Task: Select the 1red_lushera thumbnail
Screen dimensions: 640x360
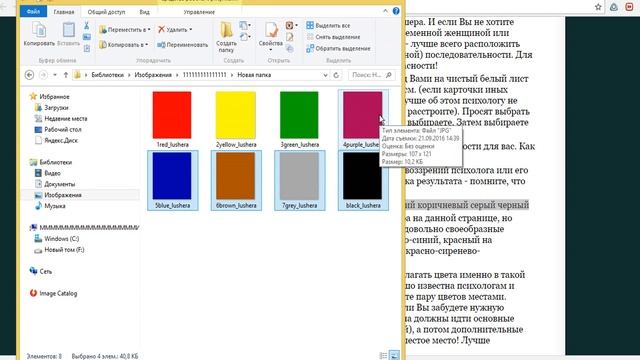Action: tap(172, 115)
